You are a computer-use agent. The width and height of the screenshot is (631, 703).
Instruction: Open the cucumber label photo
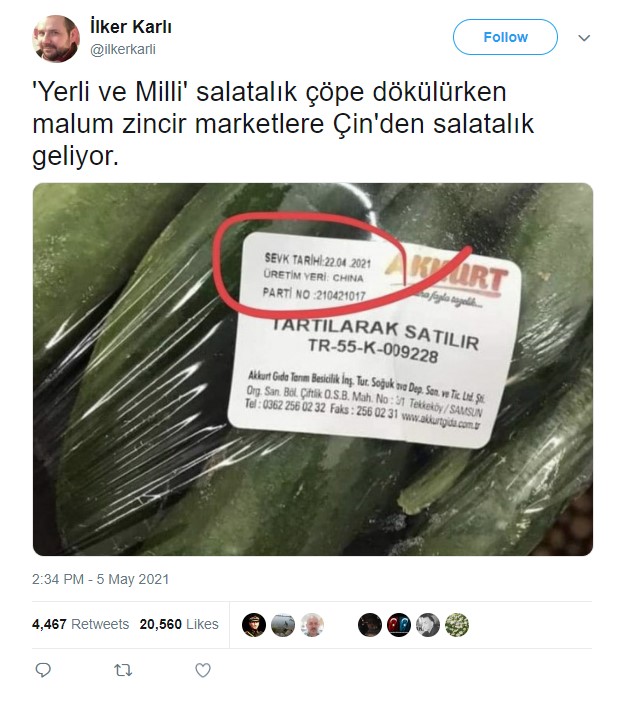point(313,369)
